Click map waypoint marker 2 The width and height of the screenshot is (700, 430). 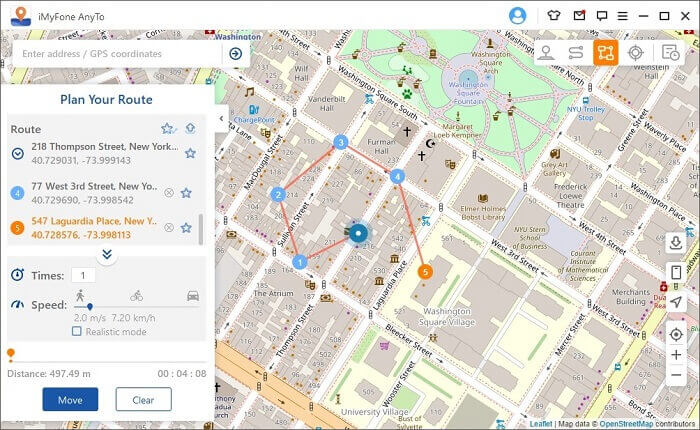[x=278, y=194]
